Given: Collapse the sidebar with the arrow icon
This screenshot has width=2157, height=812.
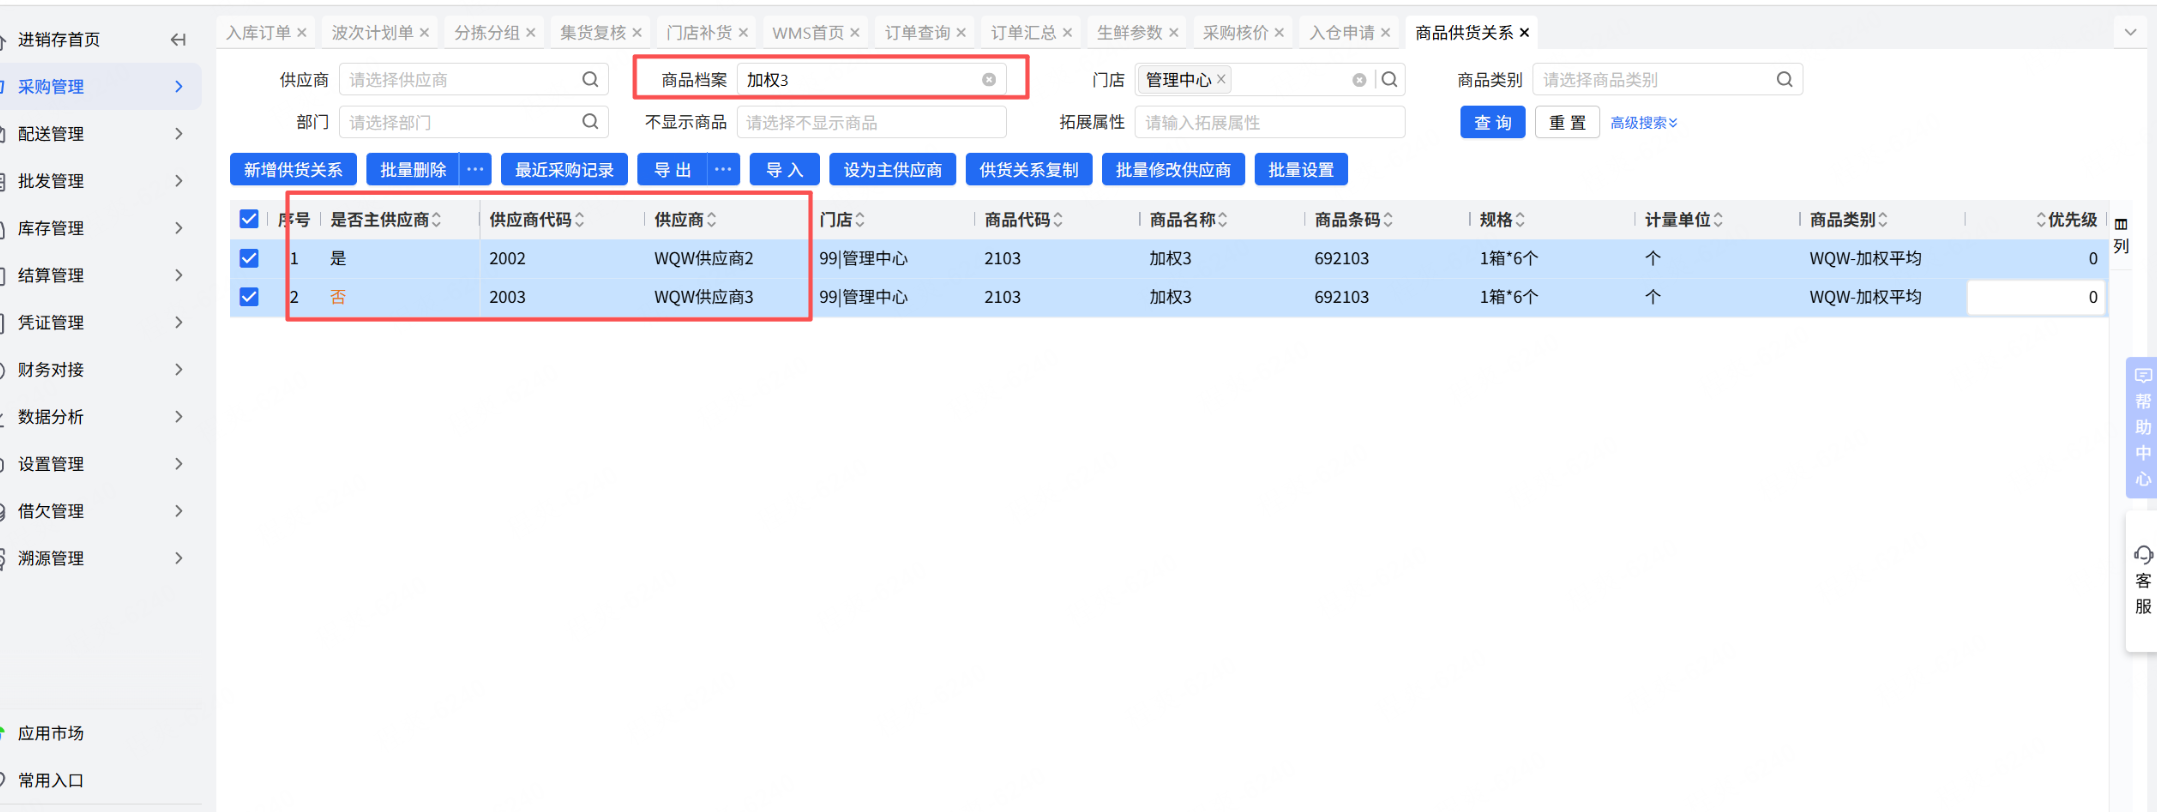Looking at the screenshot, I should [x=178, y=40].
